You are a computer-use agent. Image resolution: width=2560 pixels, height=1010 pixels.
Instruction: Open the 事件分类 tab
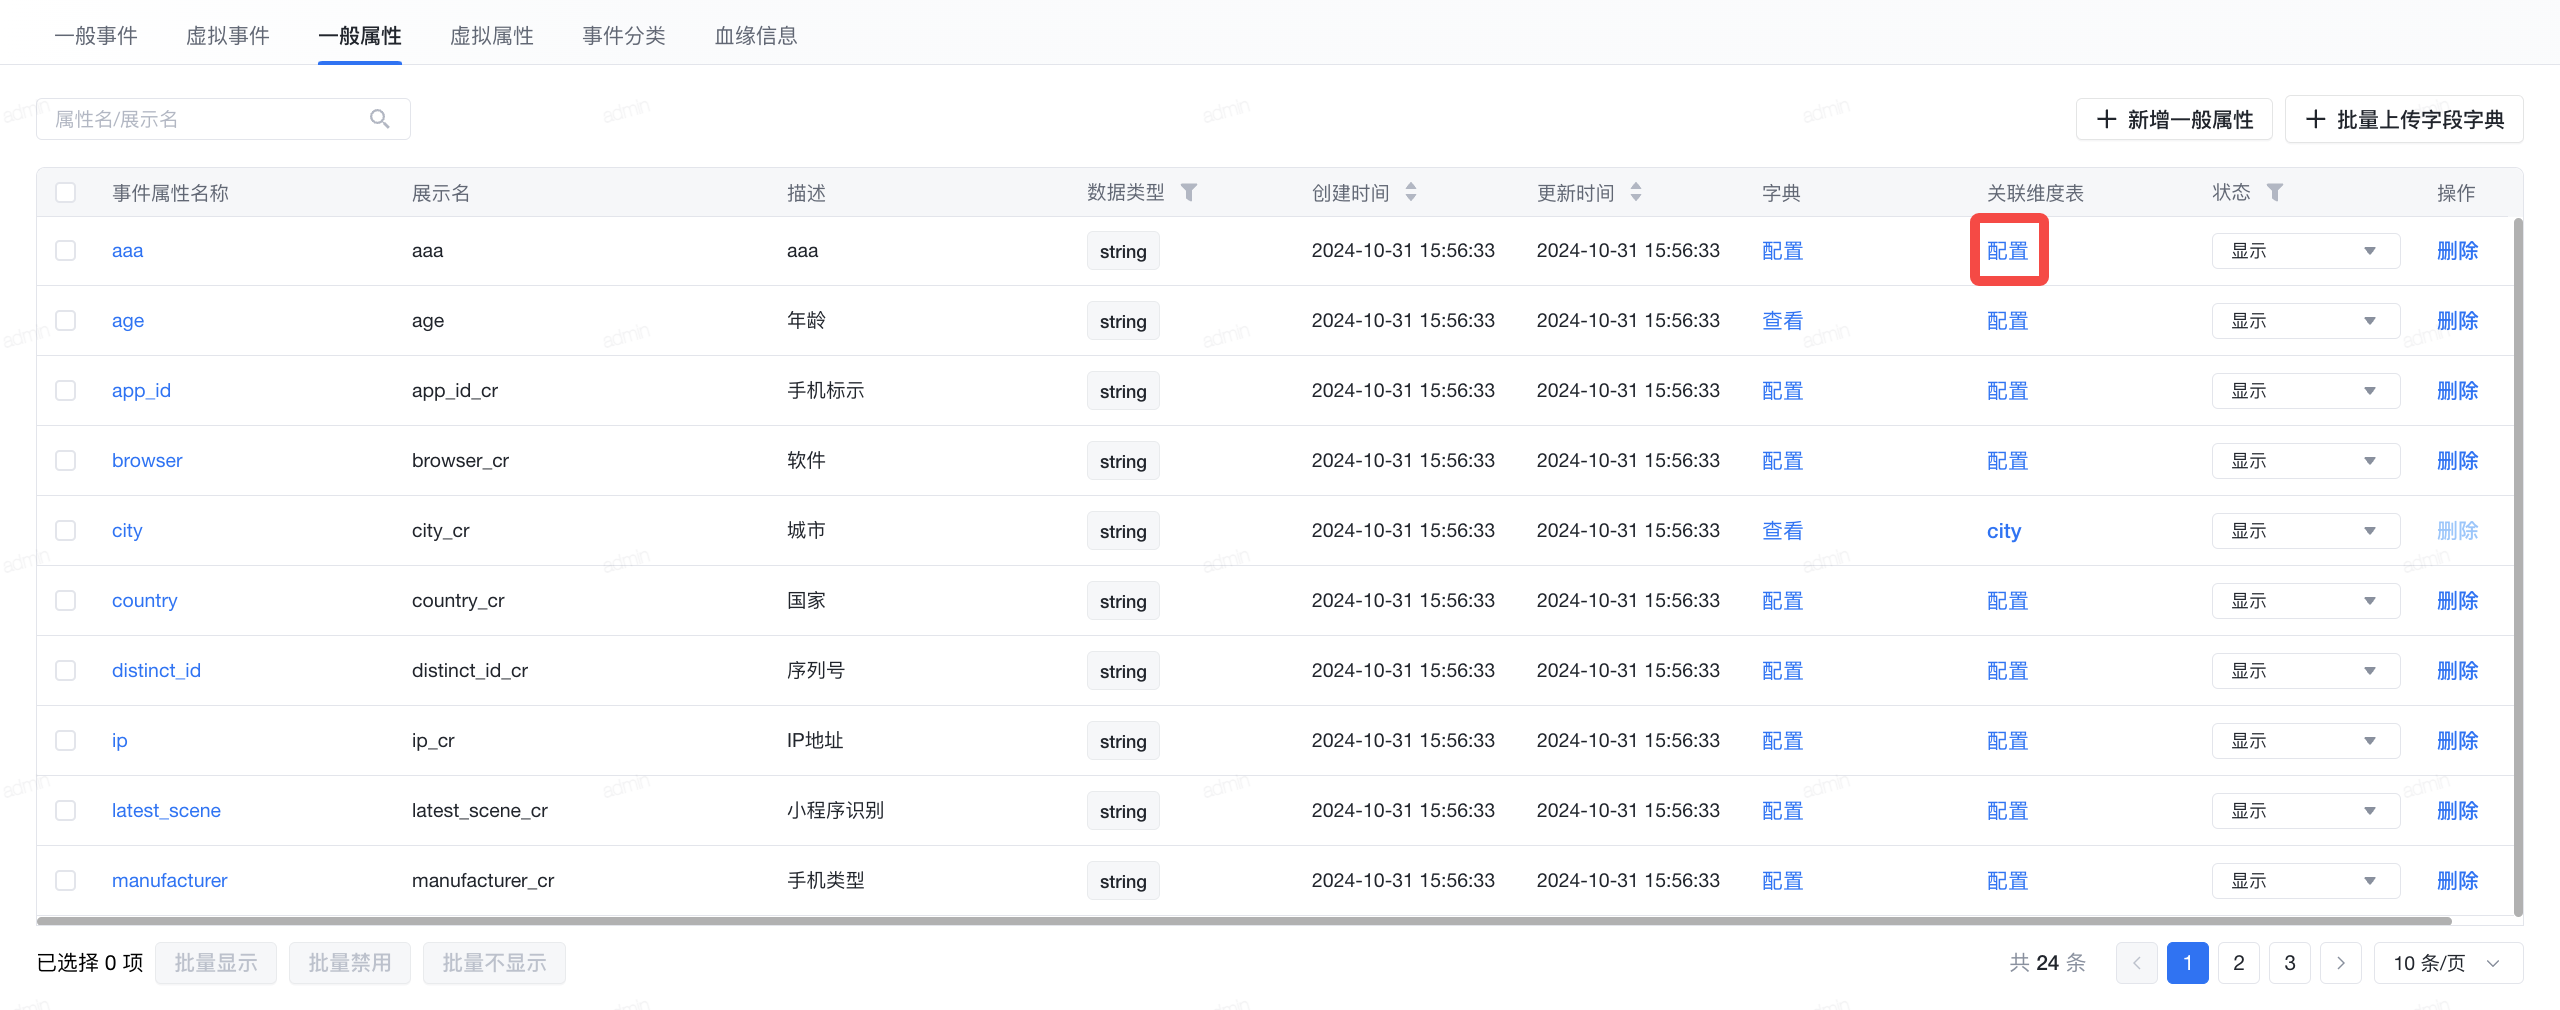[624, 36]
